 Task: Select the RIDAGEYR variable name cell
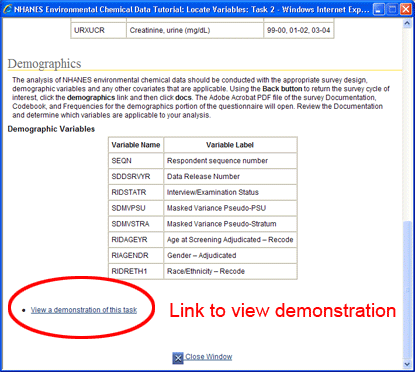pos(136,240)
